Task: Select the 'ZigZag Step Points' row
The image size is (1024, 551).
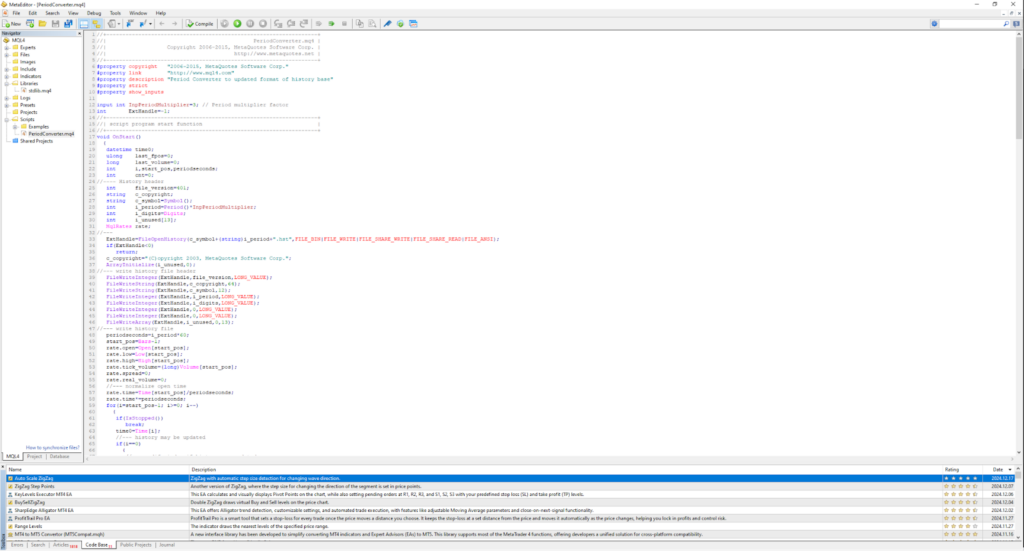Action: coord(509,486)
